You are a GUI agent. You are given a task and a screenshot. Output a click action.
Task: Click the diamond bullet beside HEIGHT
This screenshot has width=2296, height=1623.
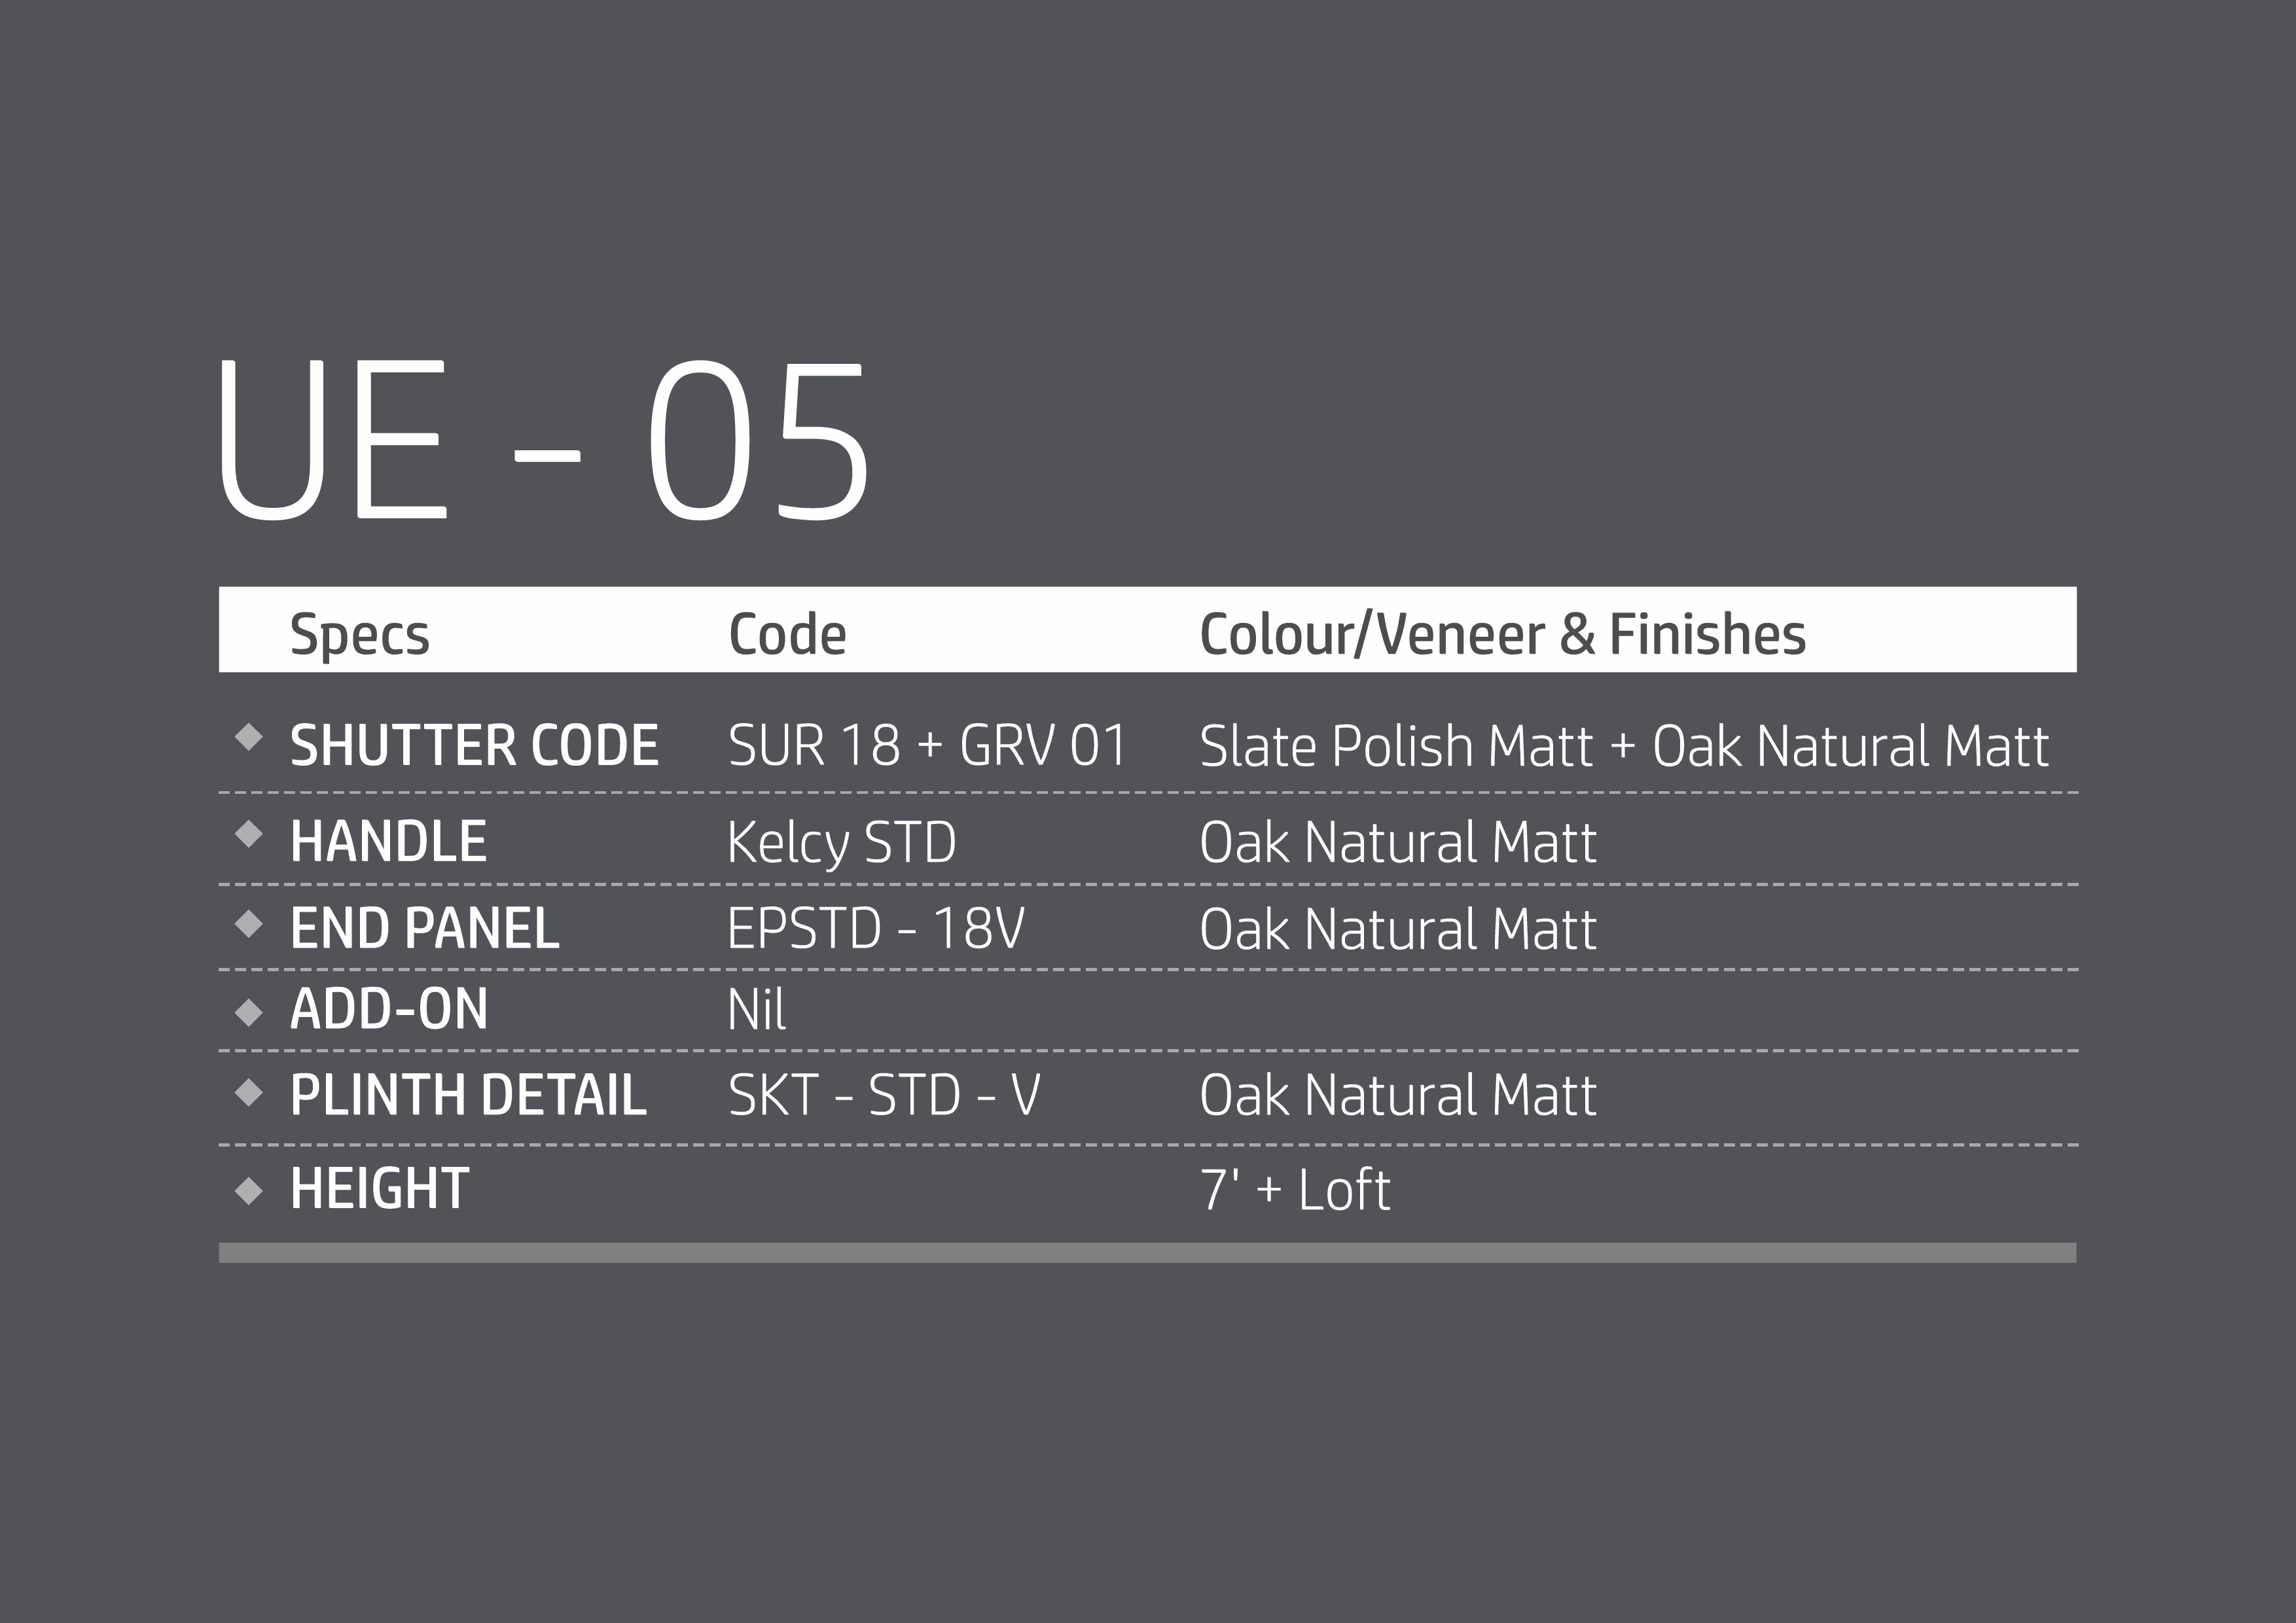(248, 1191)
